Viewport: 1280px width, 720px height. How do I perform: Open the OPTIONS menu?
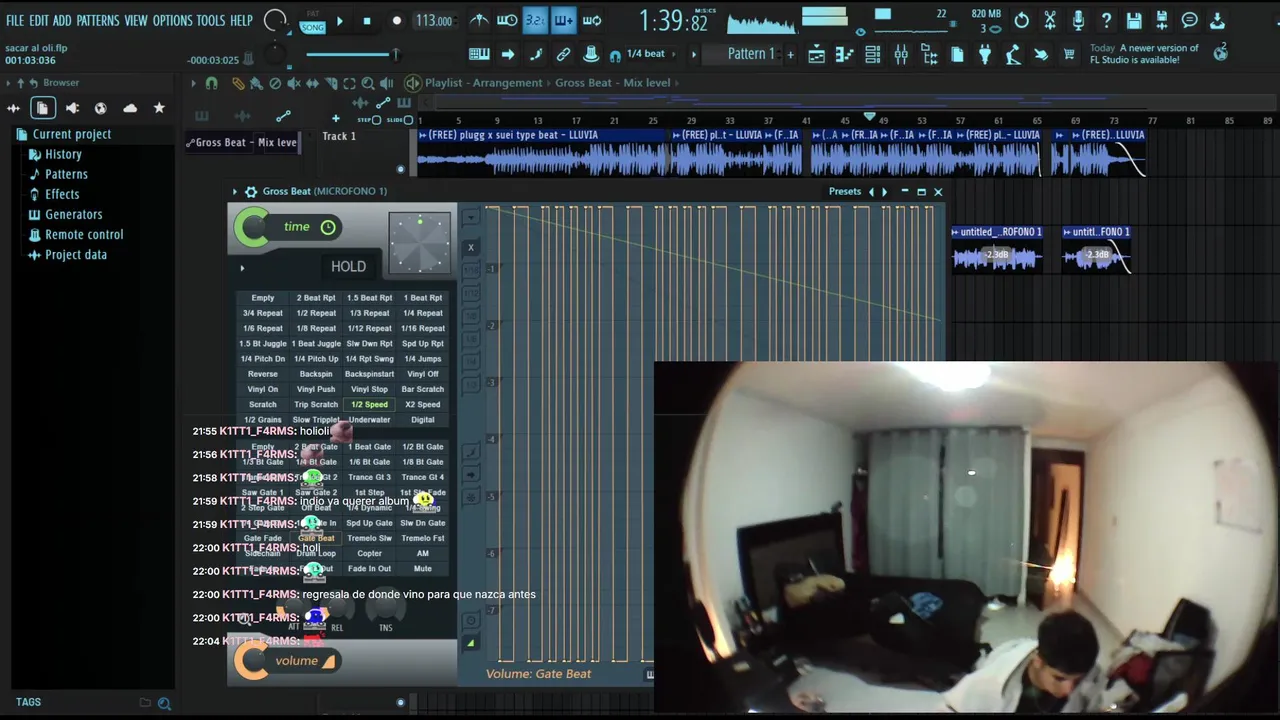pos(172,20)
